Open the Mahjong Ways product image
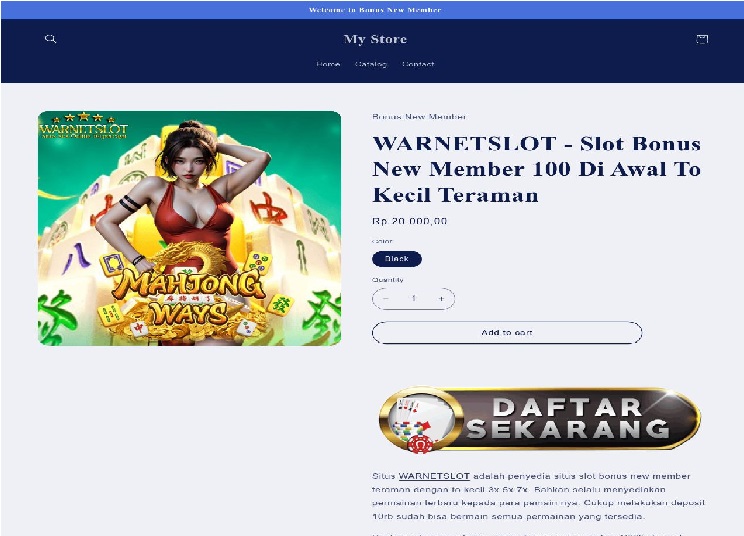The width and height of the screenshot is (744, 536). pyautogui.click(x=189, y=228)
